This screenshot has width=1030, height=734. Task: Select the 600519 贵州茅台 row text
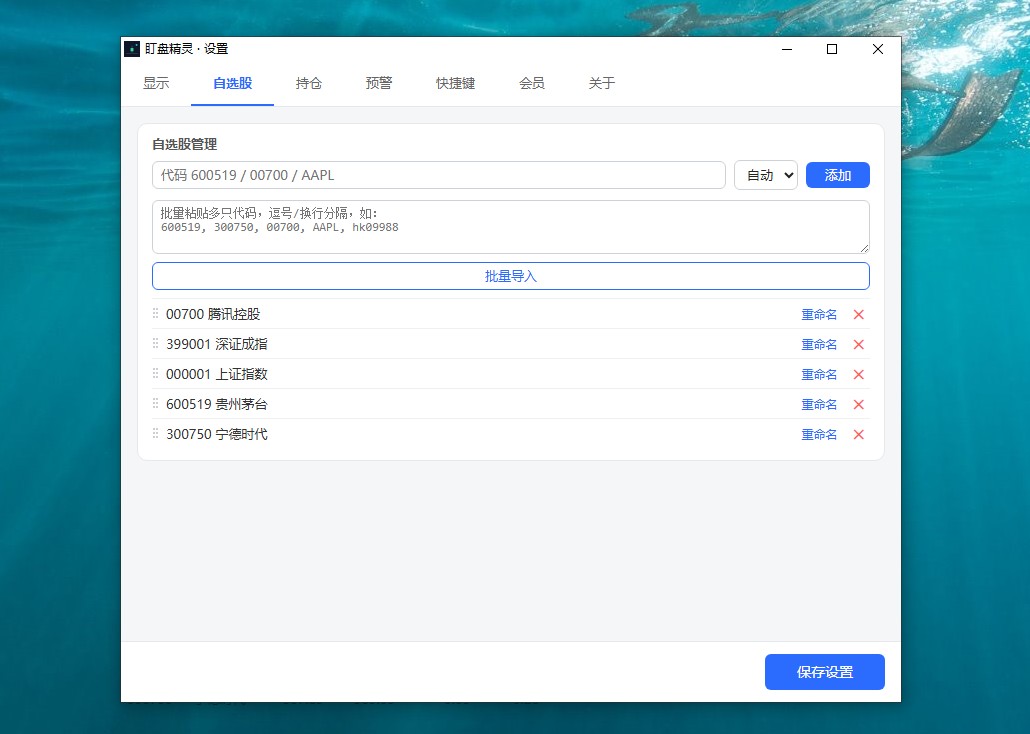(x=217, y=404)
